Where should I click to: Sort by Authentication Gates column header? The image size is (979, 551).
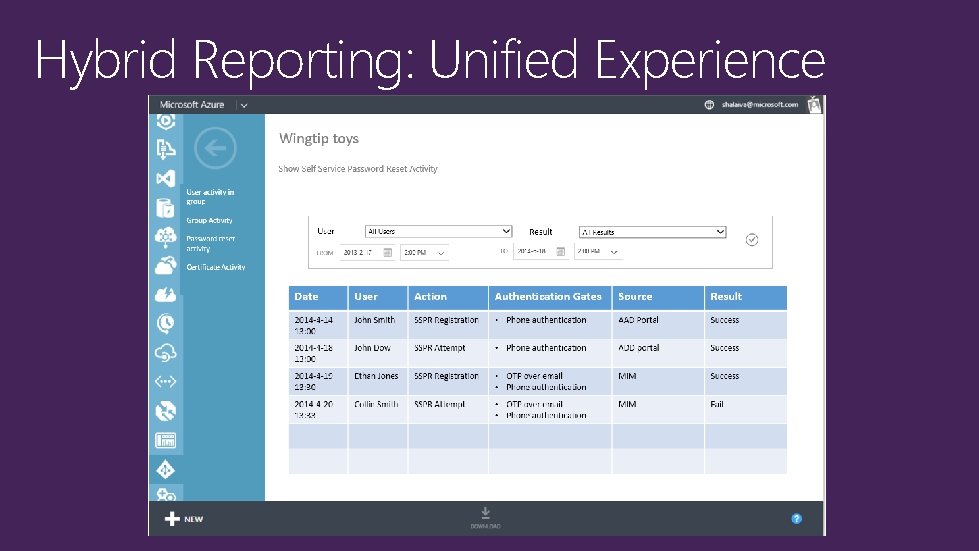[x=550, y=298]
